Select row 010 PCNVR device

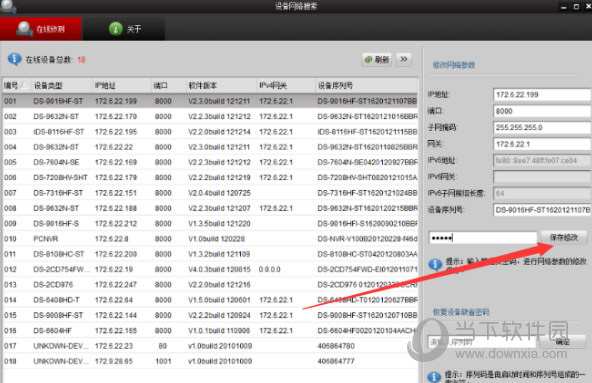pyautogui.click(x=210, y=239)
